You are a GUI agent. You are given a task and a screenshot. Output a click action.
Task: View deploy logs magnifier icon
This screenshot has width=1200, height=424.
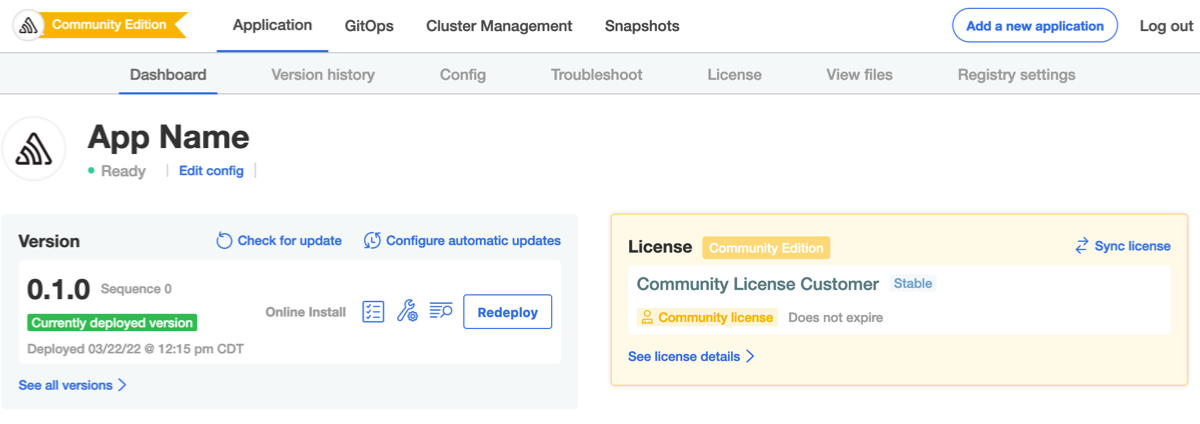tap(441, 312)
